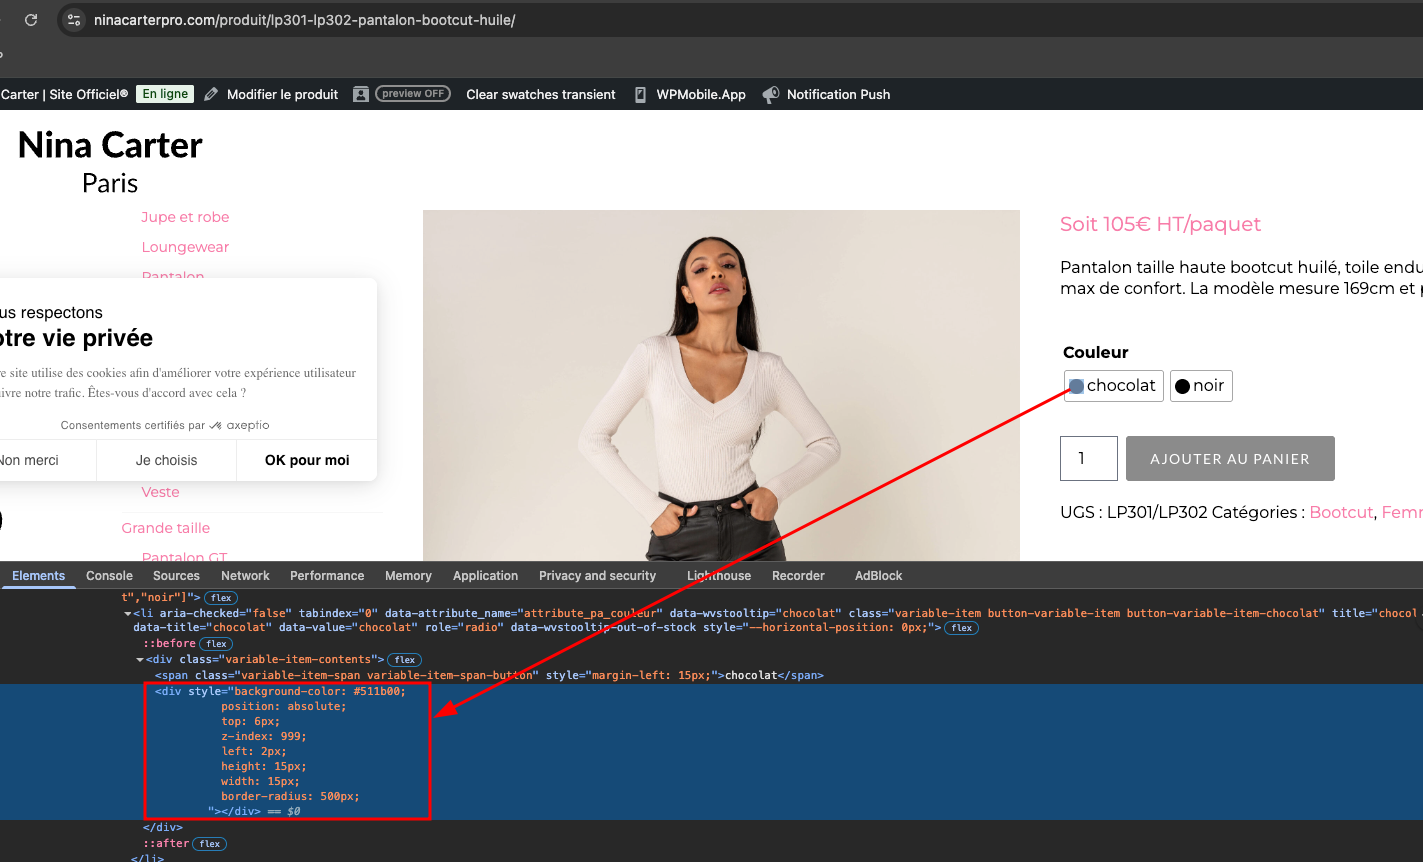Click the product model photo
The image size is (1423, 862).
pos(721,385)
